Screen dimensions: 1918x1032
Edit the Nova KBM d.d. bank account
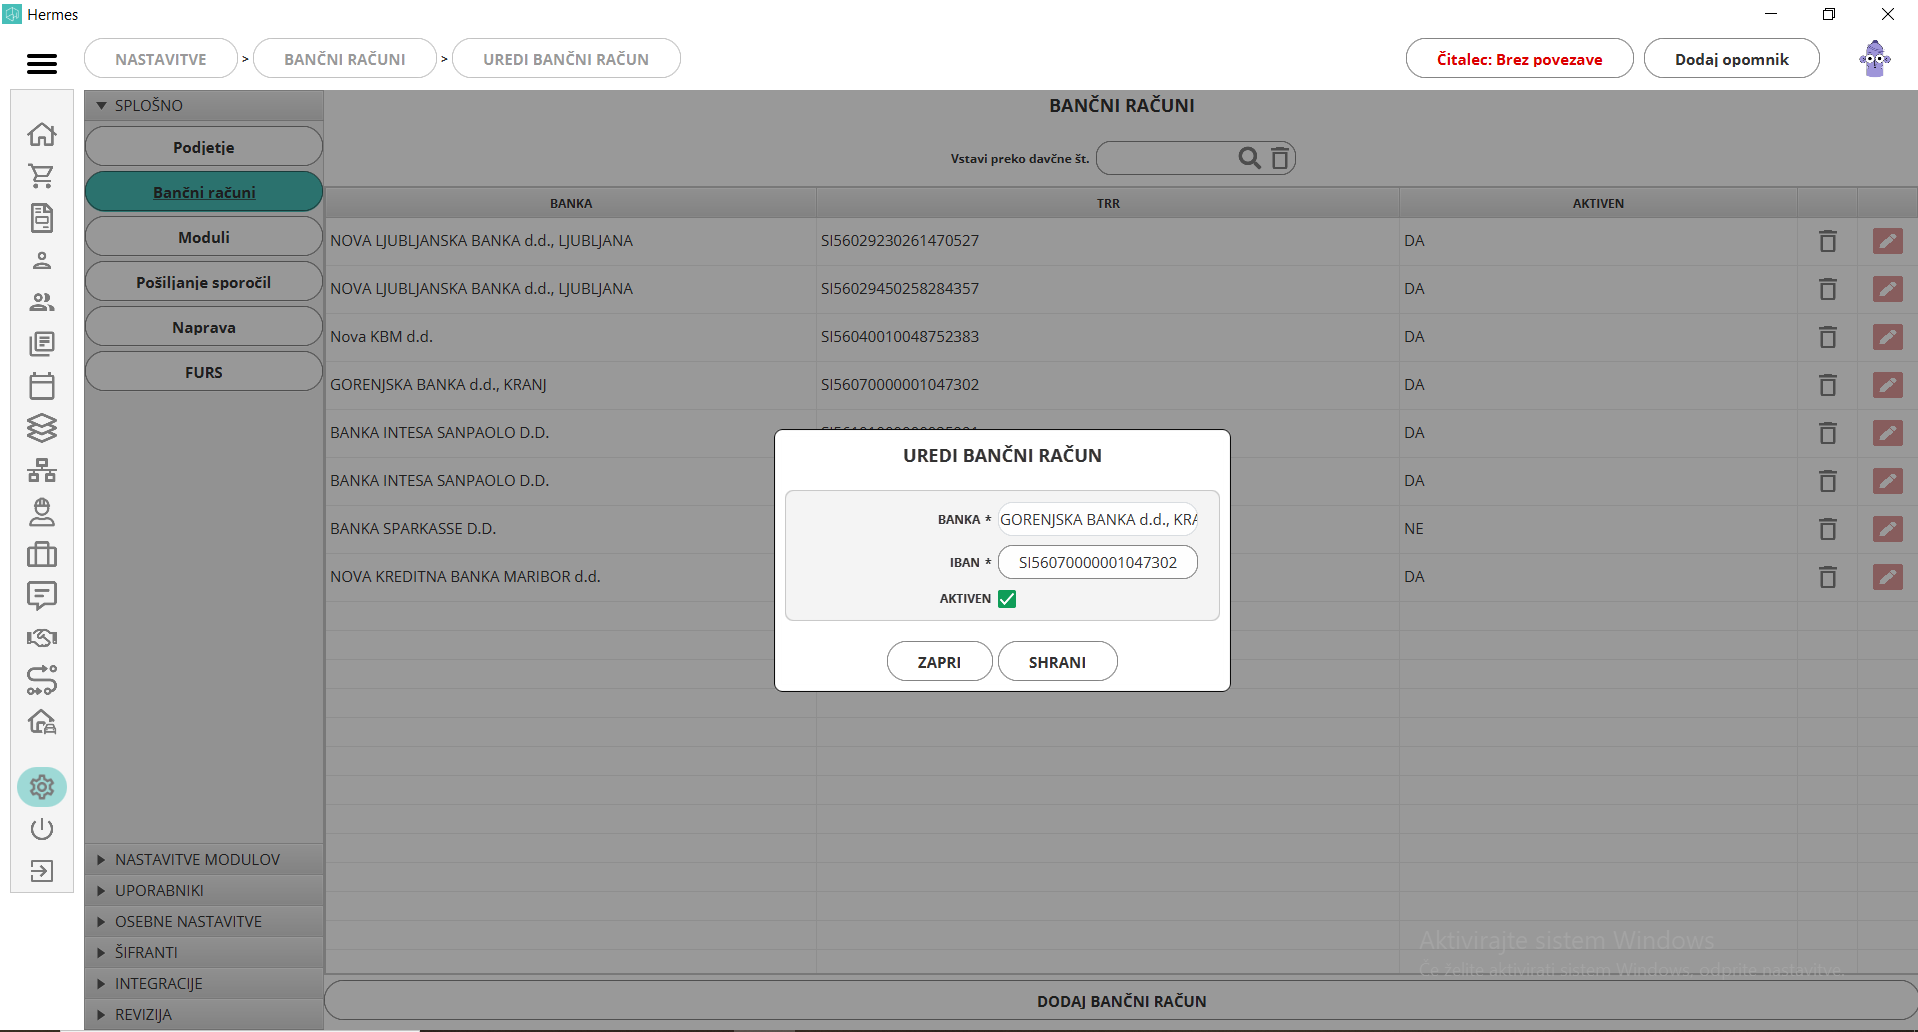click(1888, 337)
